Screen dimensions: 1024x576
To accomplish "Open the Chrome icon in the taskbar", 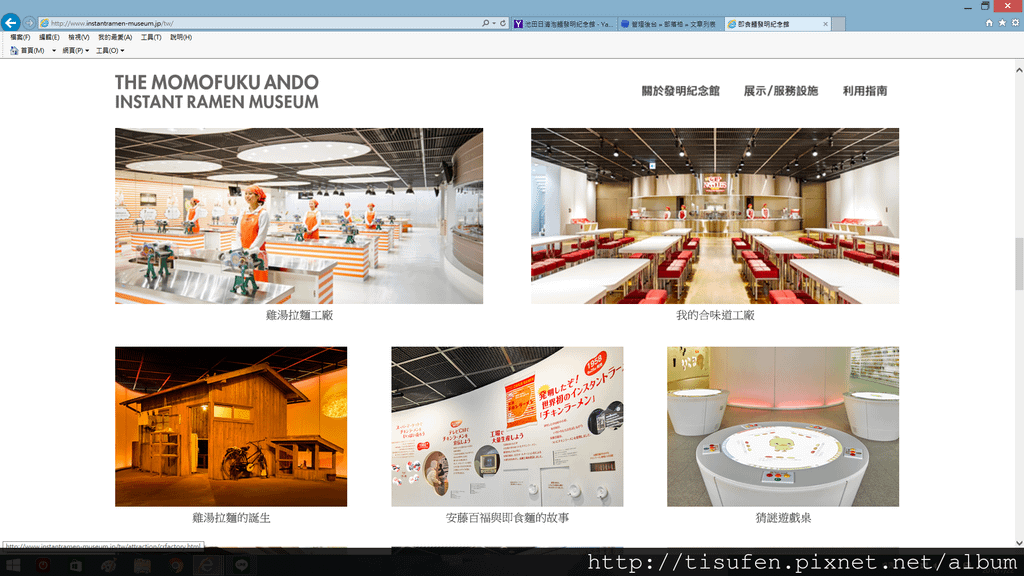I will (175, 565).
